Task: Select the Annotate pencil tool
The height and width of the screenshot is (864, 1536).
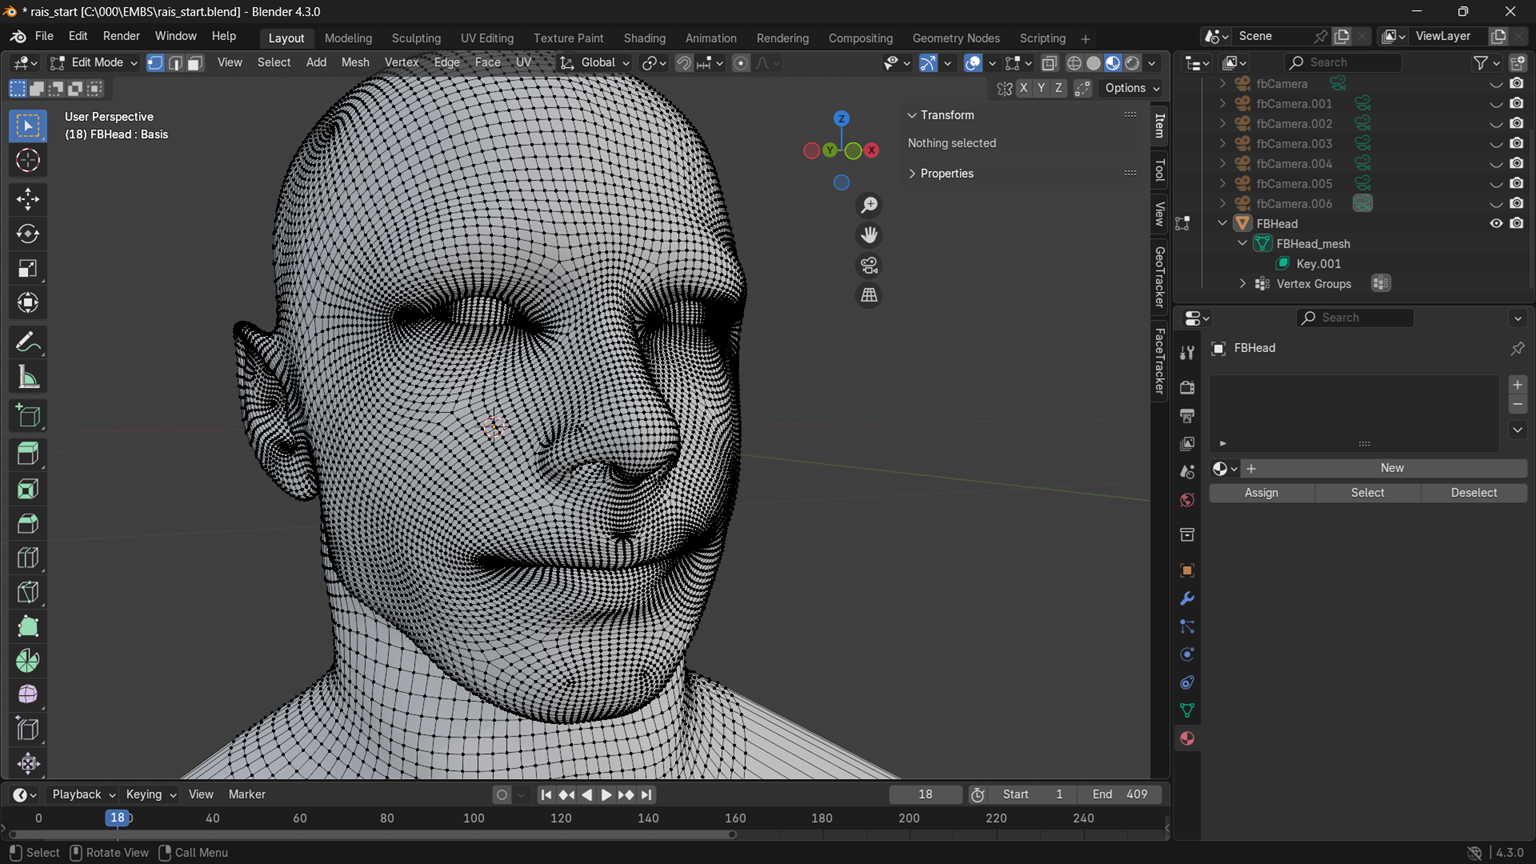Action: (x=28, y=343)
